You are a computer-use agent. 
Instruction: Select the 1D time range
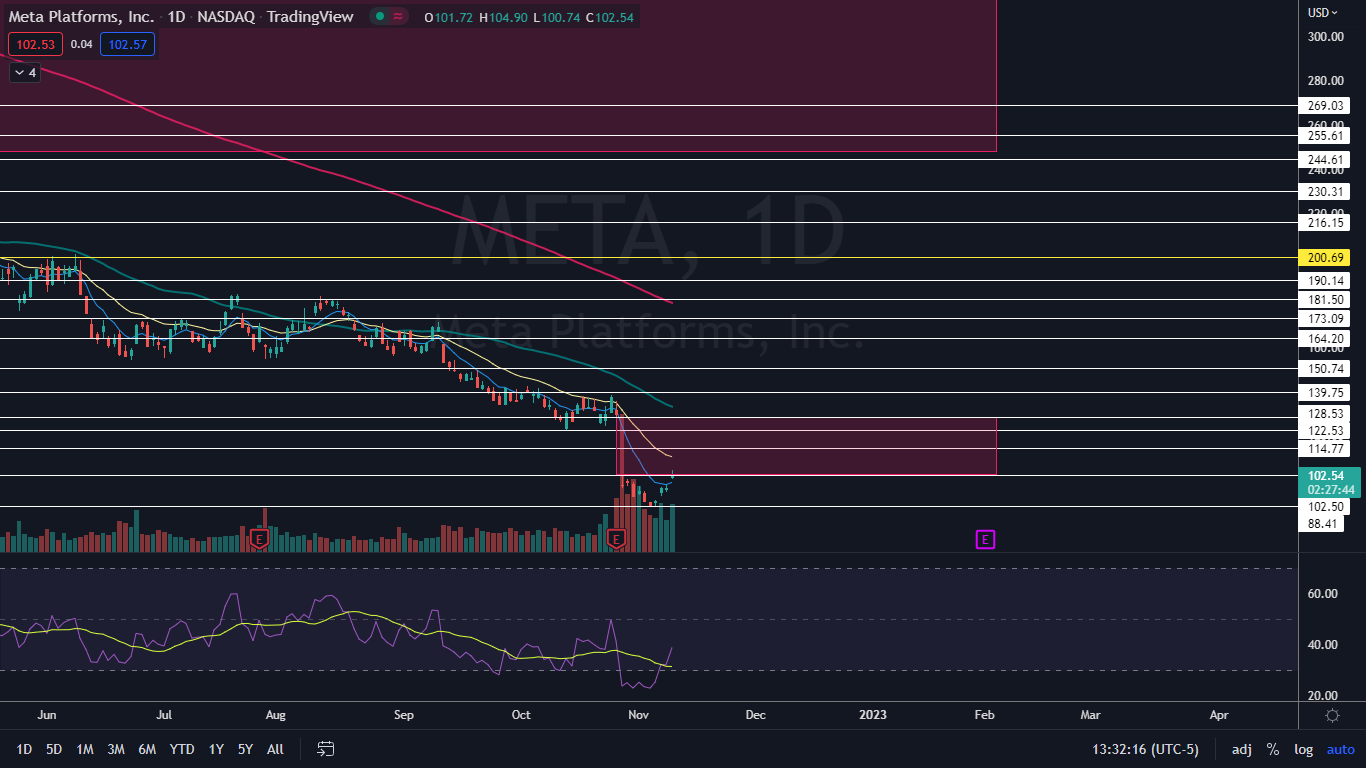pos(24,749)
